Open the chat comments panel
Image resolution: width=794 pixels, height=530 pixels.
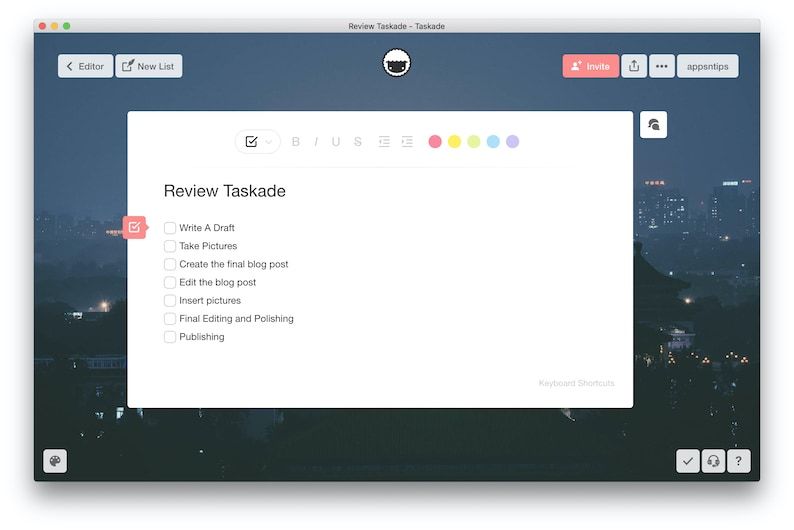(x=653, y=125)
